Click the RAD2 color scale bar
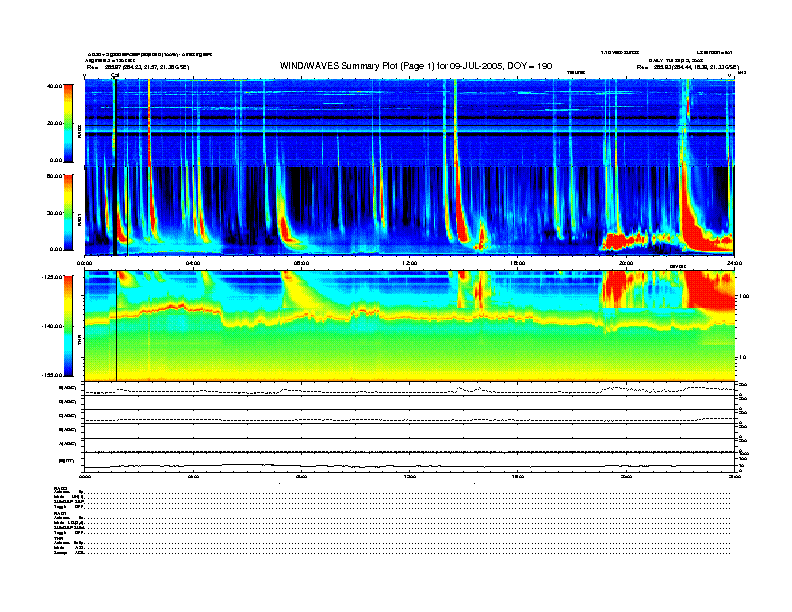 68,123
